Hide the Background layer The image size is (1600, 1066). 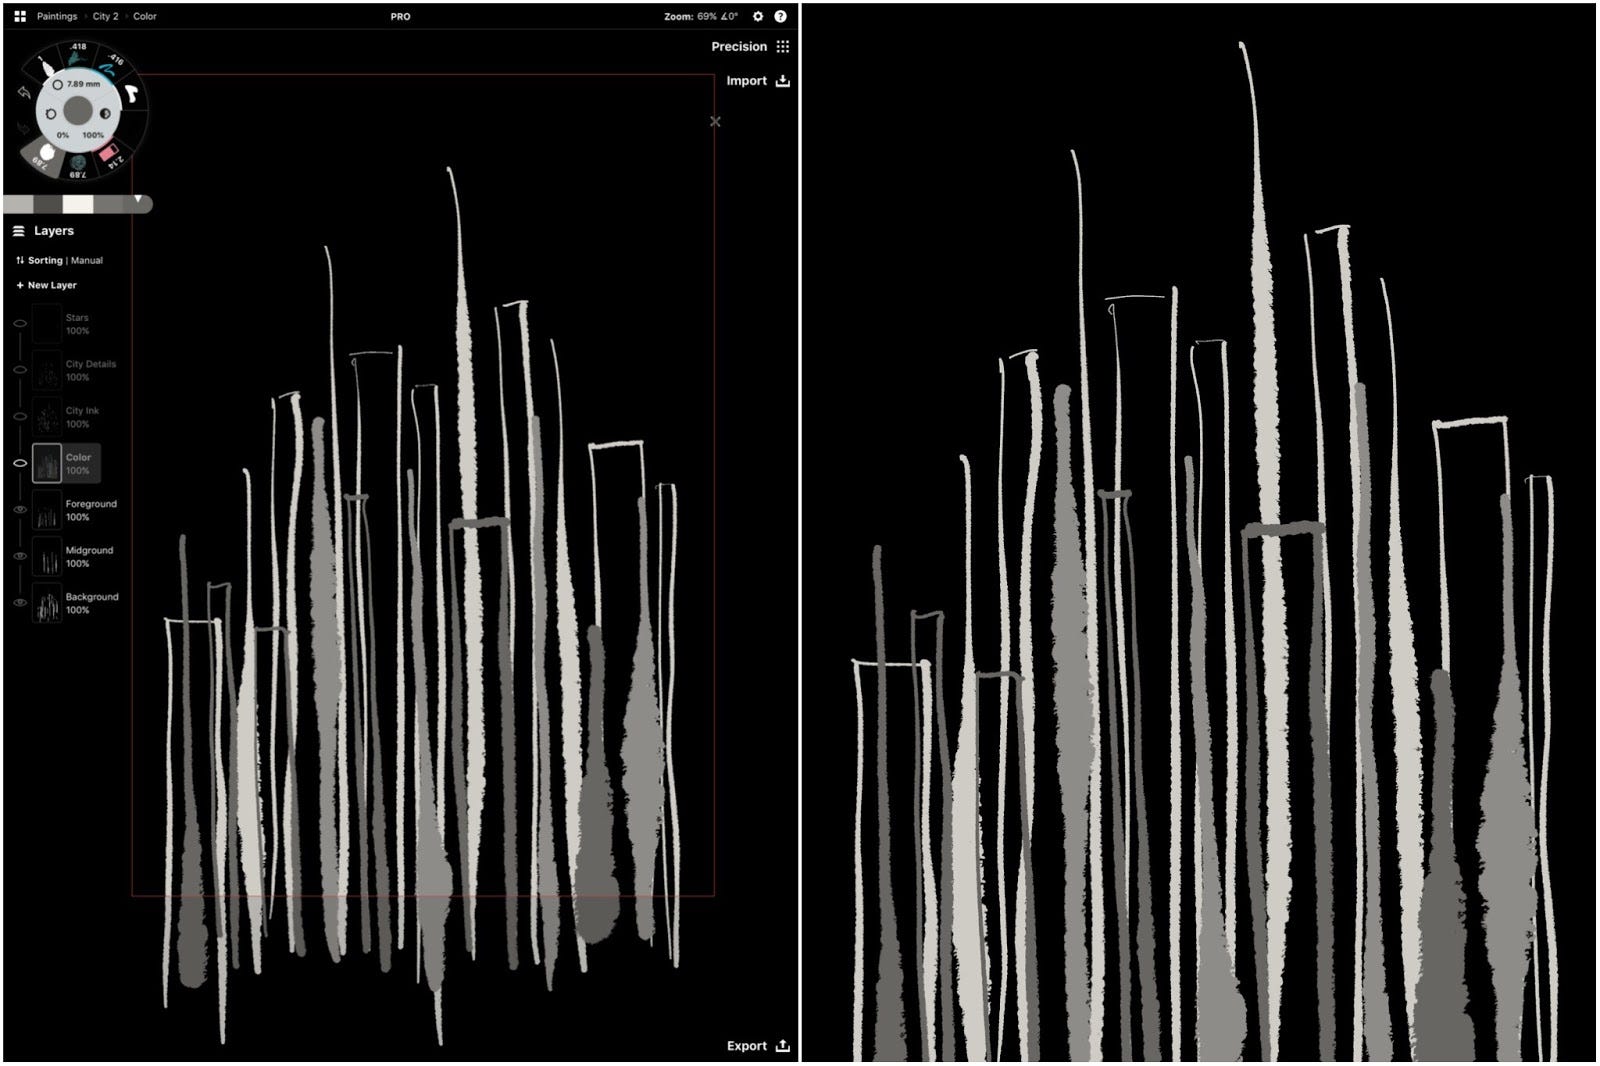pyautogui.click(x=20, y=603)
